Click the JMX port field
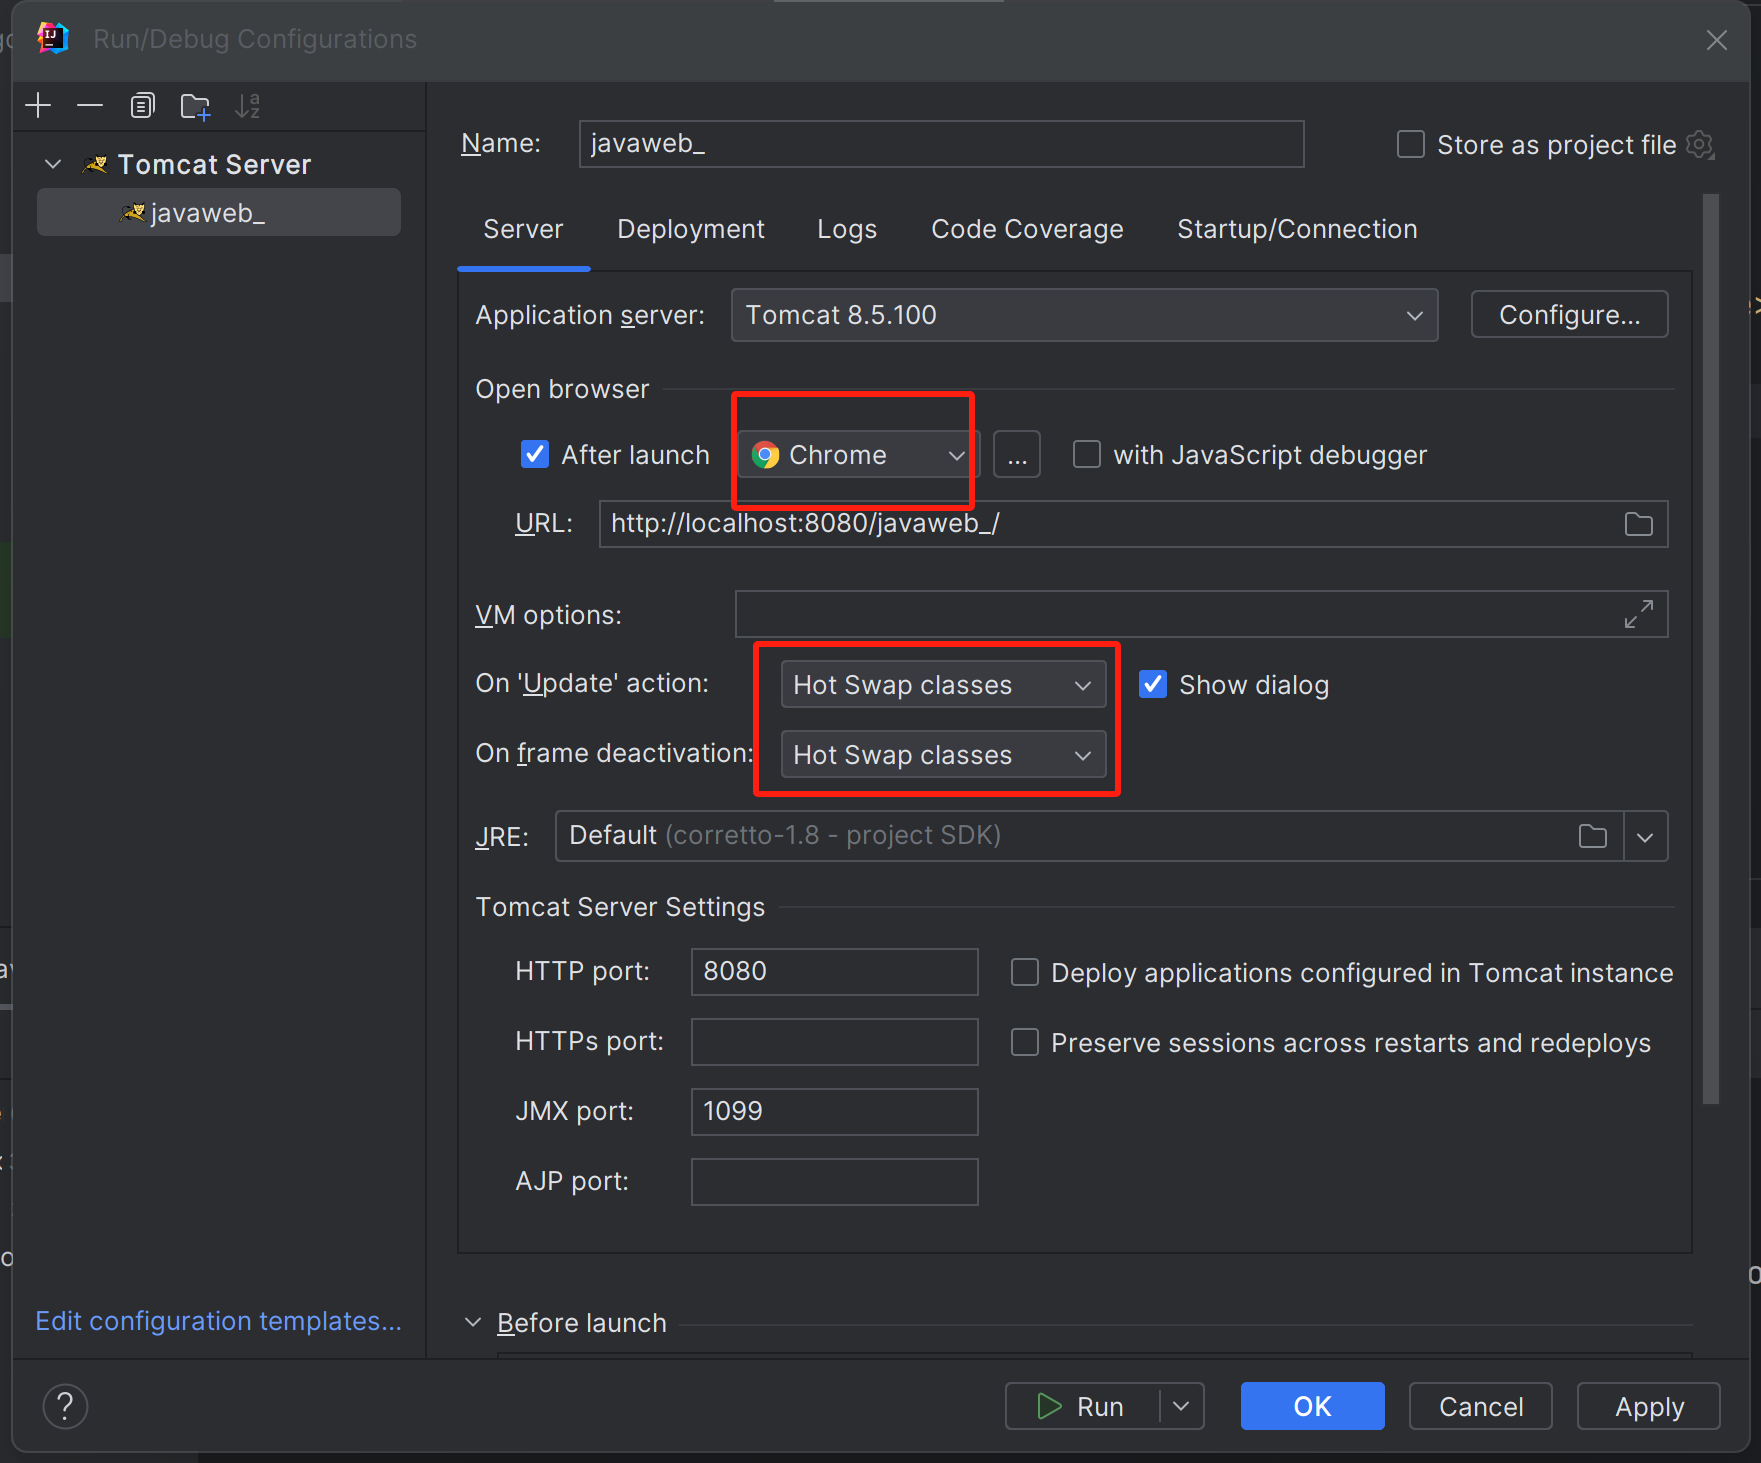1761x1463 pixels. (834, 1112)
